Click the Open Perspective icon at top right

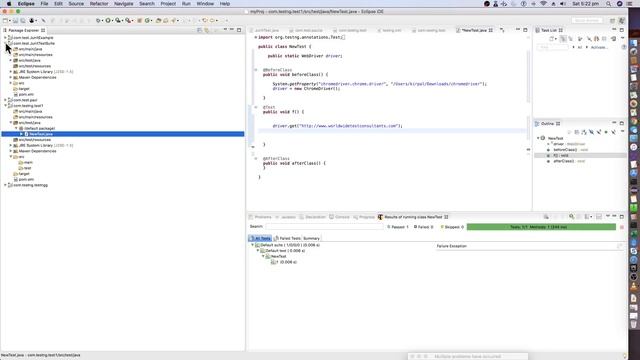(612, 20)
